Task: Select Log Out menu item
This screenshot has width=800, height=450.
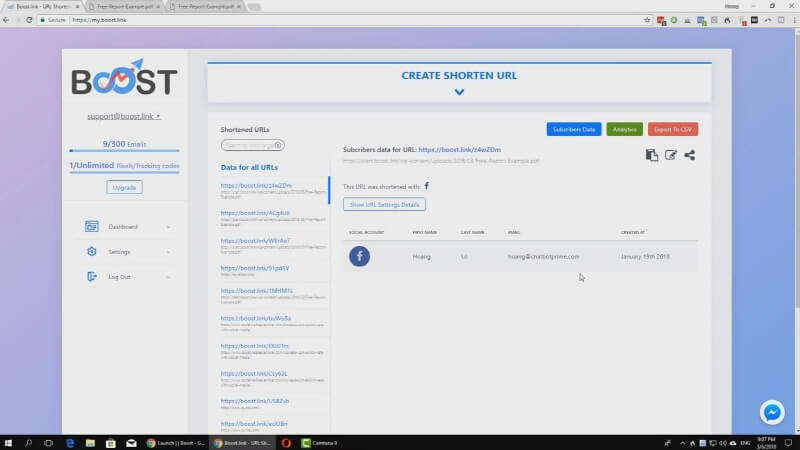Action: point(119,277)
